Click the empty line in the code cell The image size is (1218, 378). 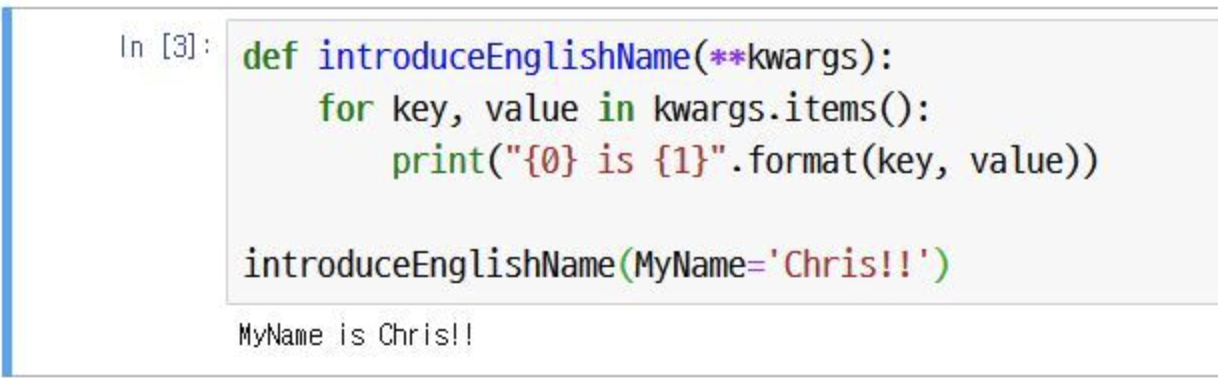click(x=722, y=214)
